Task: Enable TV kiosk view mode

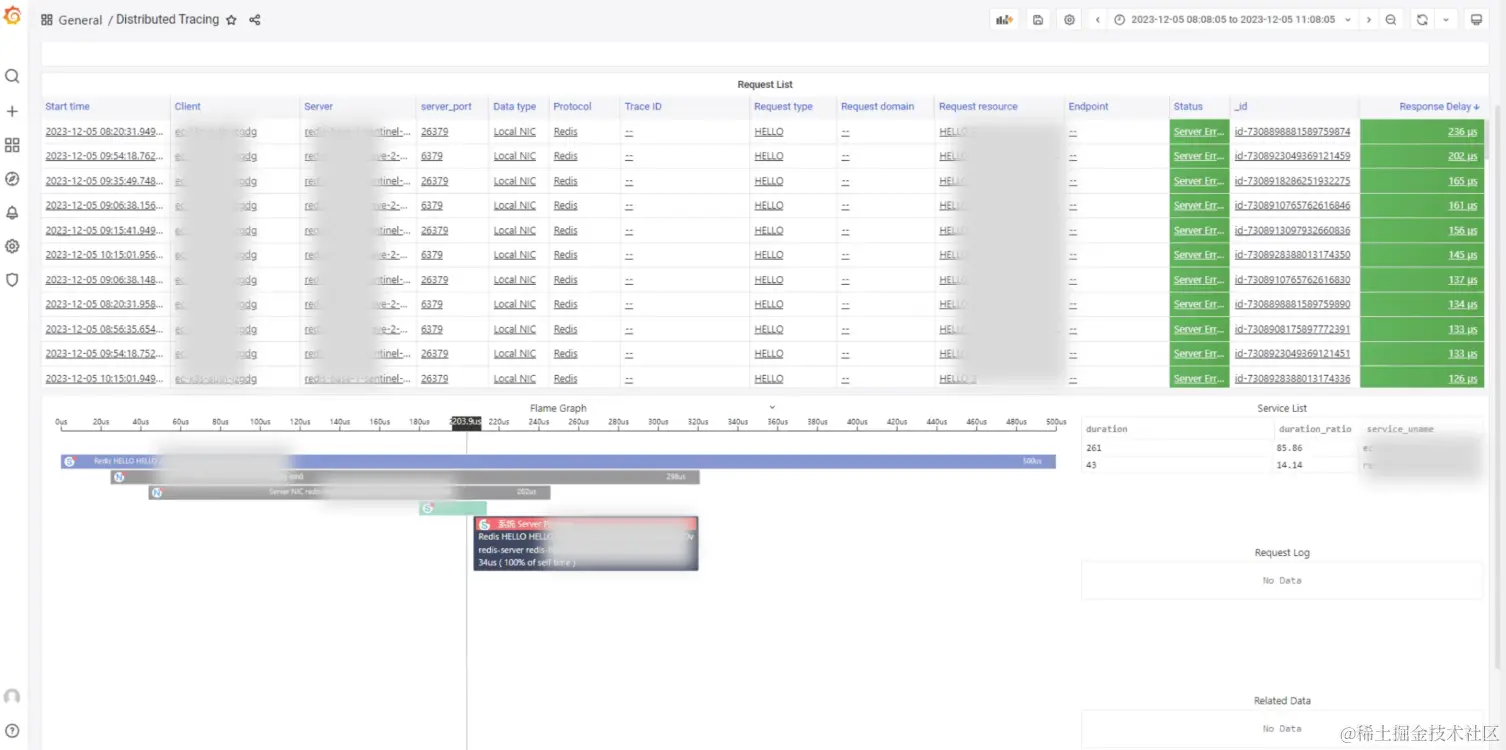Action: tap(1478, 19)
